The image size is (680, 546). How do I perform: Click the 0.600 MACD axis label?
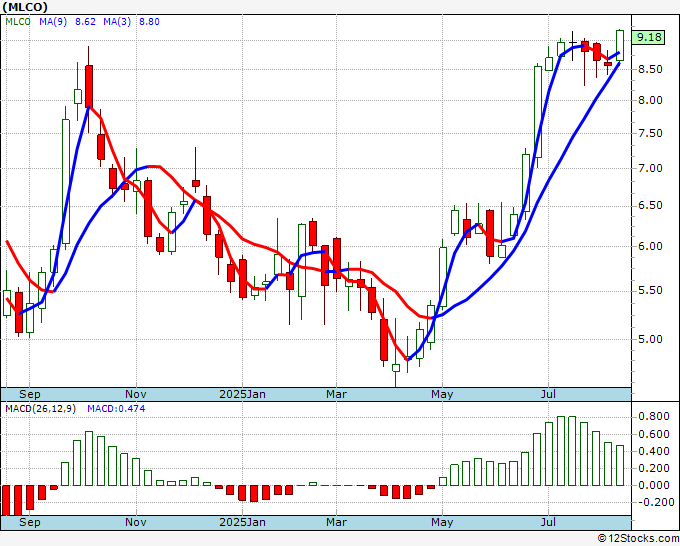pyautogui.click(x=654, y=435)
